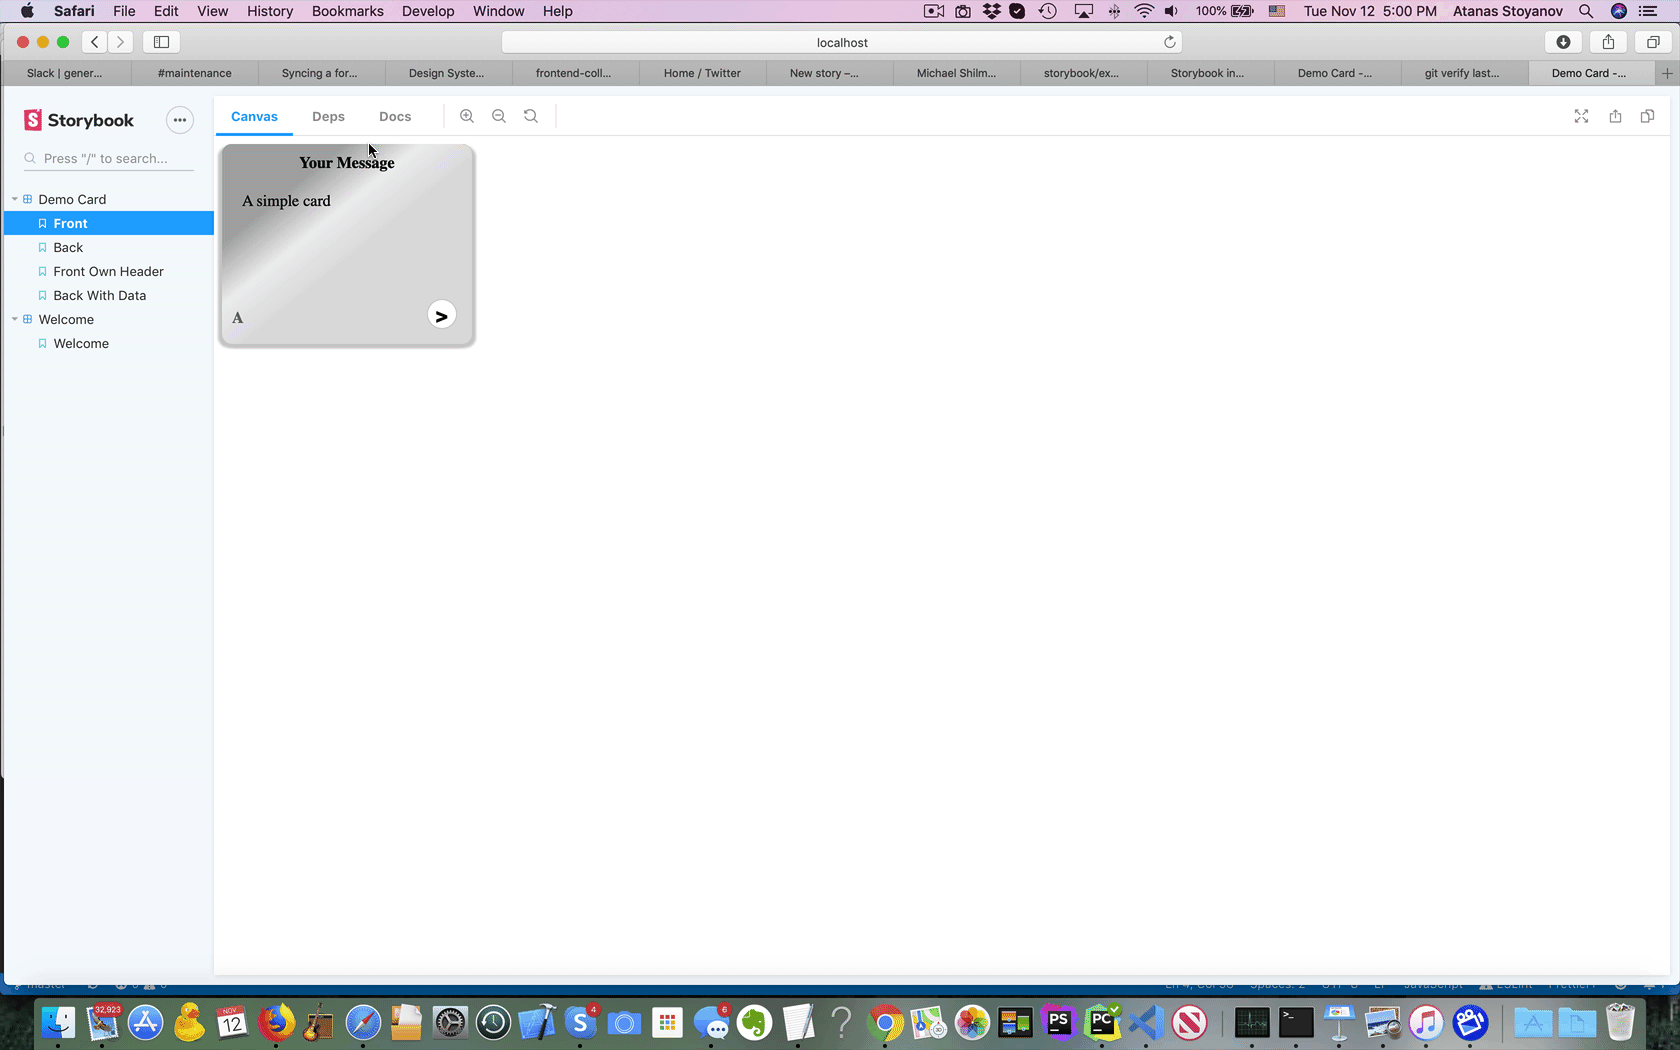The height and width of the screenshot is (1050, 1680).
Task: Select the Back story under Demo Card
Action: 68,247
